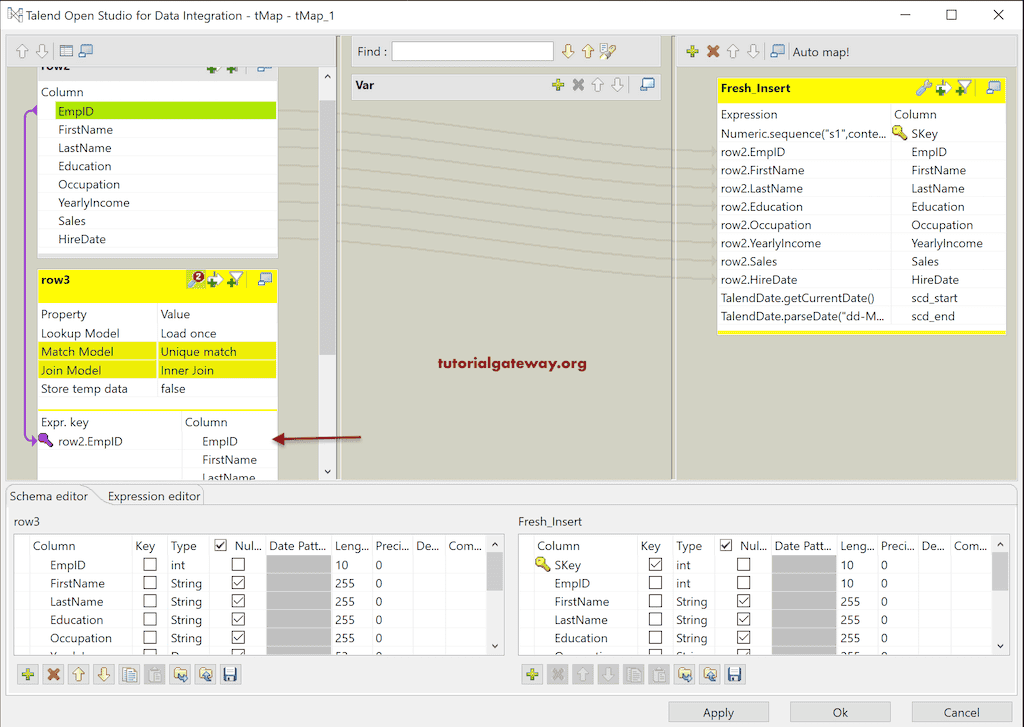Image resolution: width=1024 pixels, height=727 pixels.
Task: Add a new output table with the green plus
Action: 692,51
